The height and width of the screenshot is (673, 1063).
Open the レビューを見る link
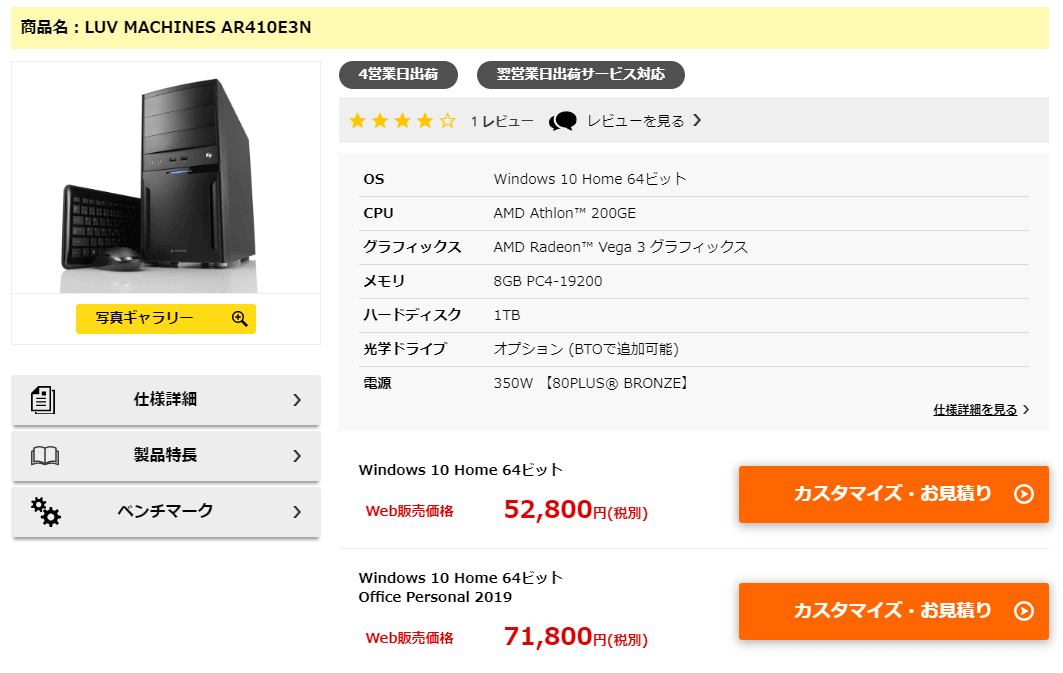click(636, 121)
